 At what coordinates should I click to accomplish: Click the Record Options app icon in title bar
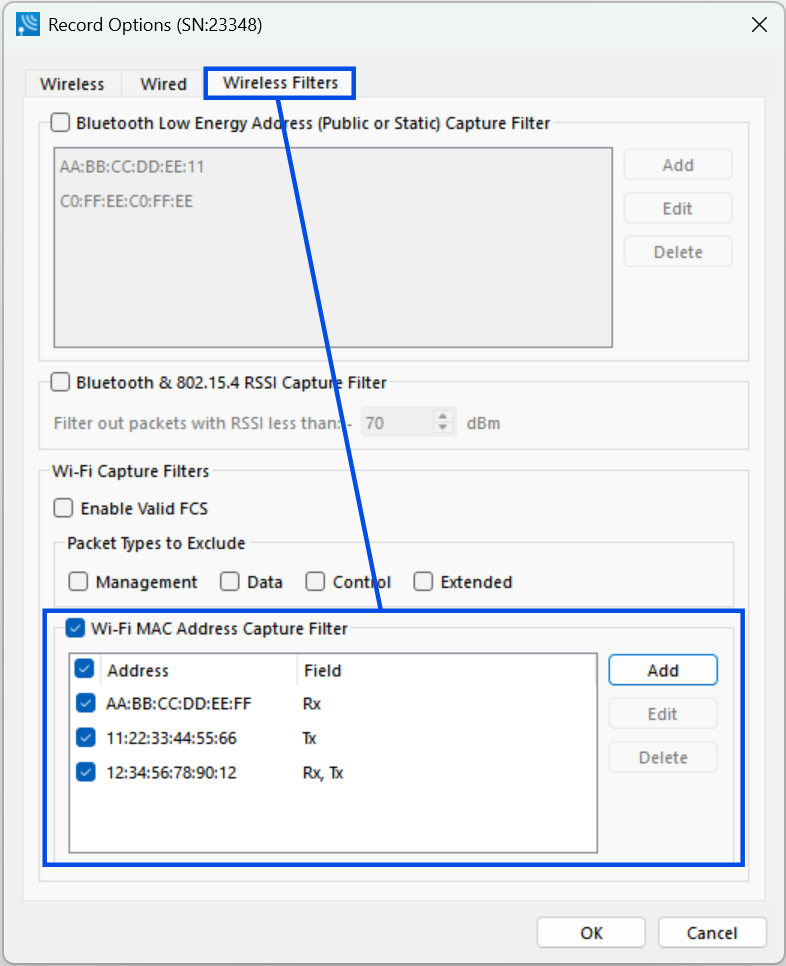pyautogui.click(x=28, y=25)
